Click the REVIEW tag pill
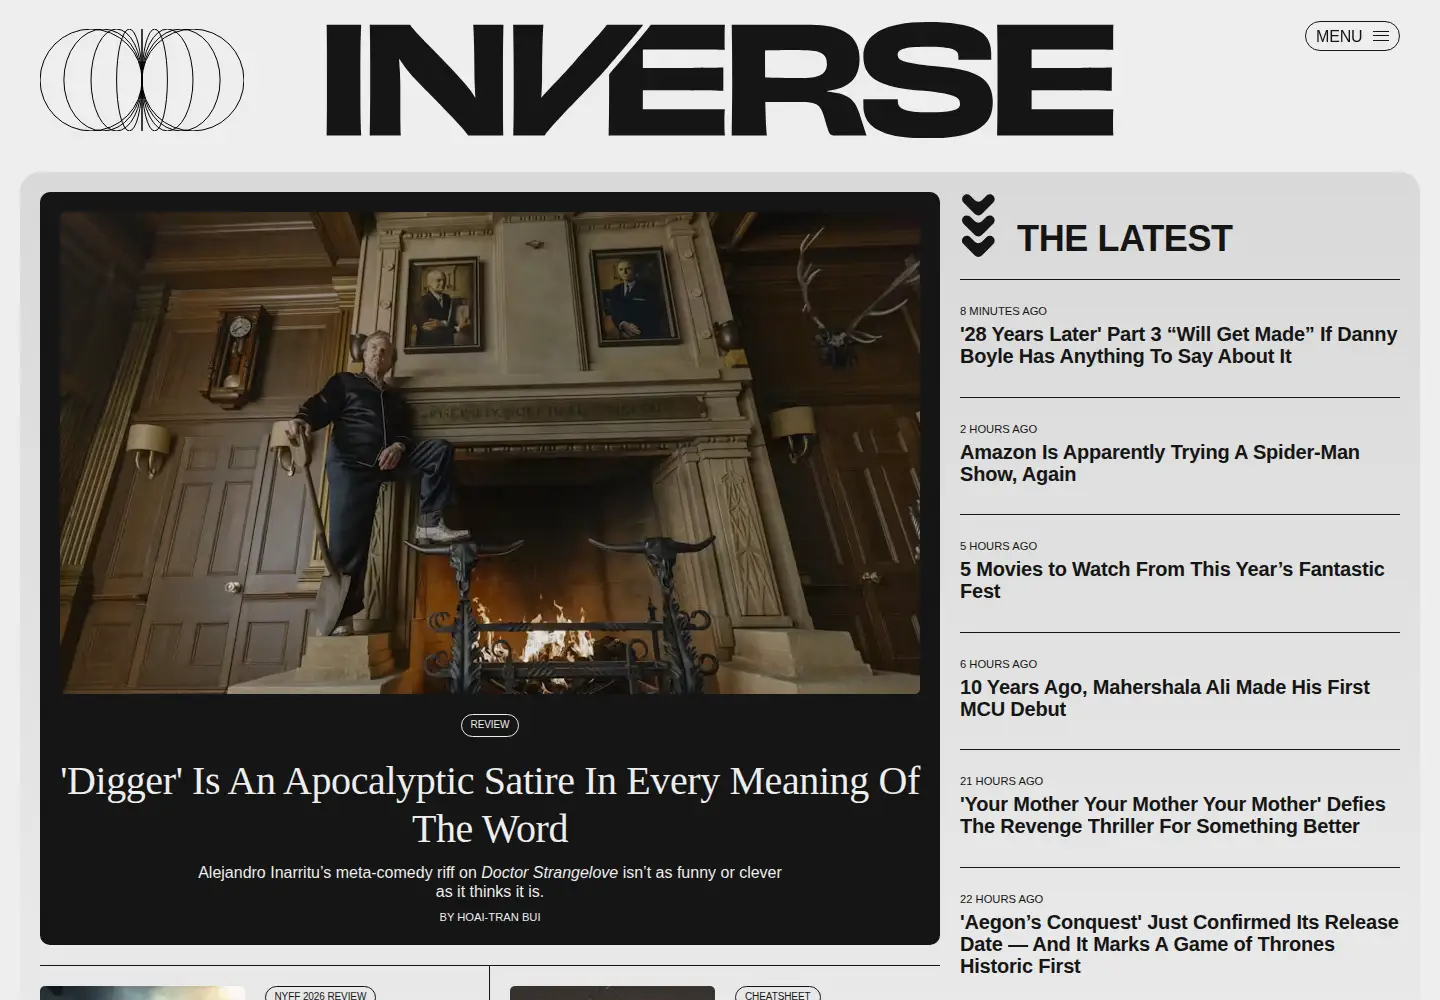 (x=490, y=725)
